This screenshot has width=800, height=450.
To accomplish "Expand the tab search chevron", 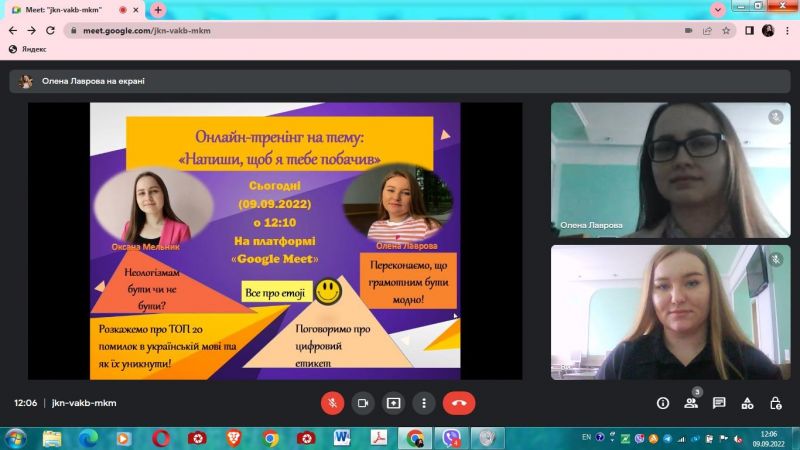I will pyautogui.click(x=718, y=10).
